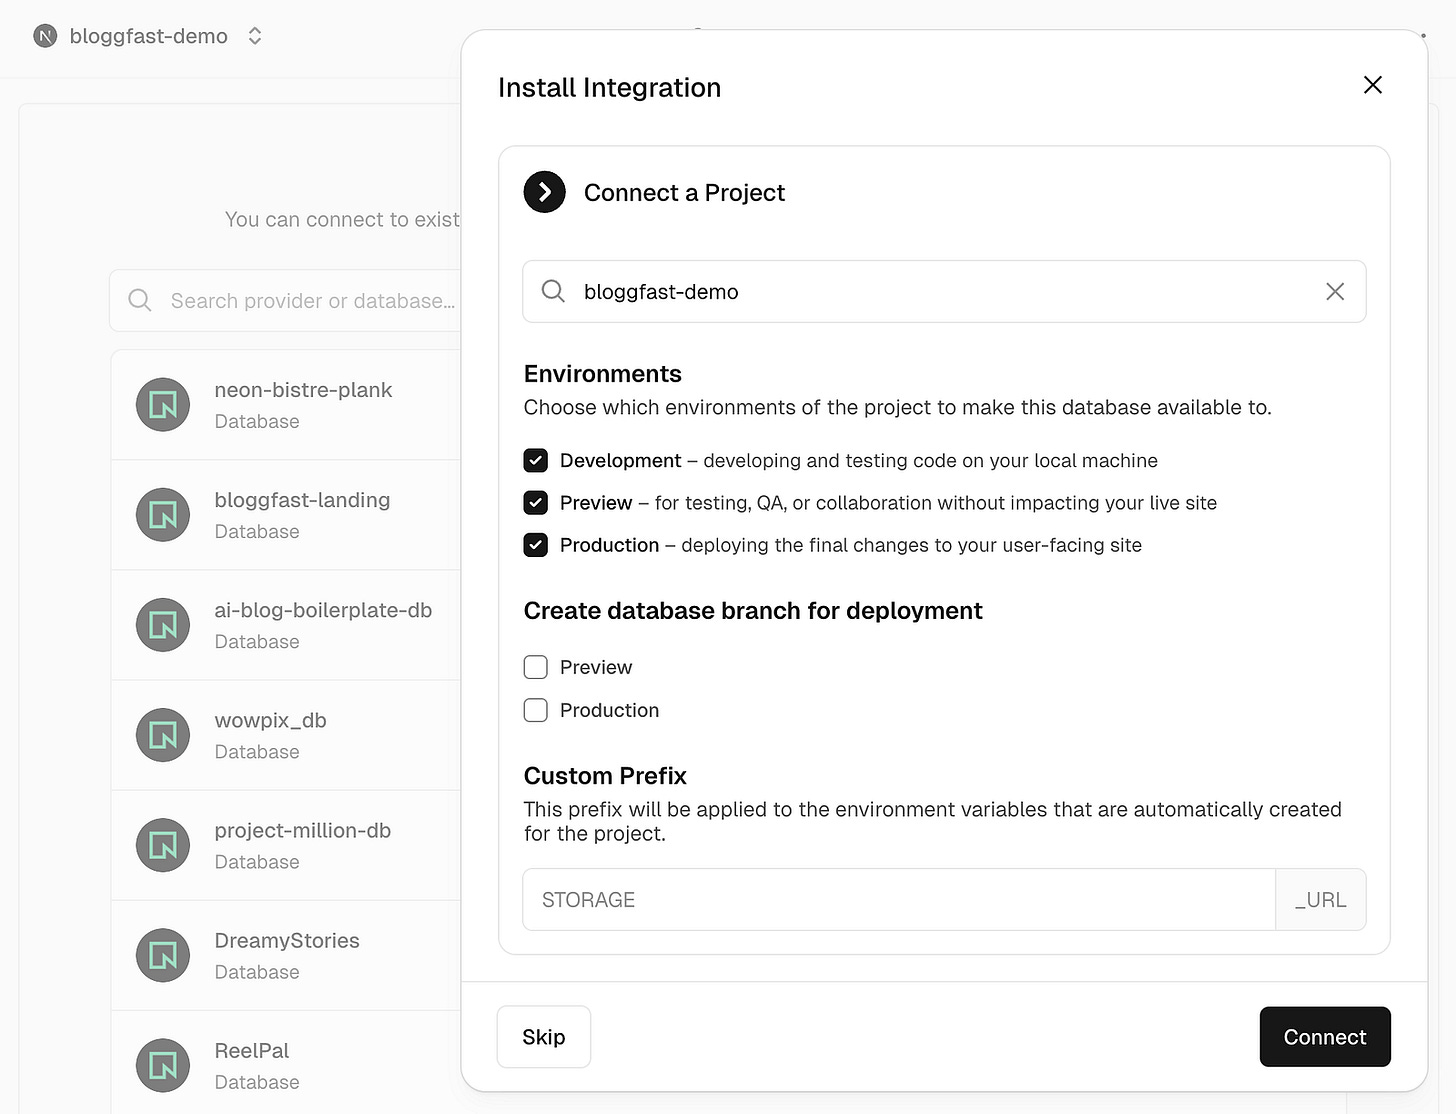This screenshot has height=1114, width=1456.
Task: Click the bloggfast-landing database icon
Action: 162,515
